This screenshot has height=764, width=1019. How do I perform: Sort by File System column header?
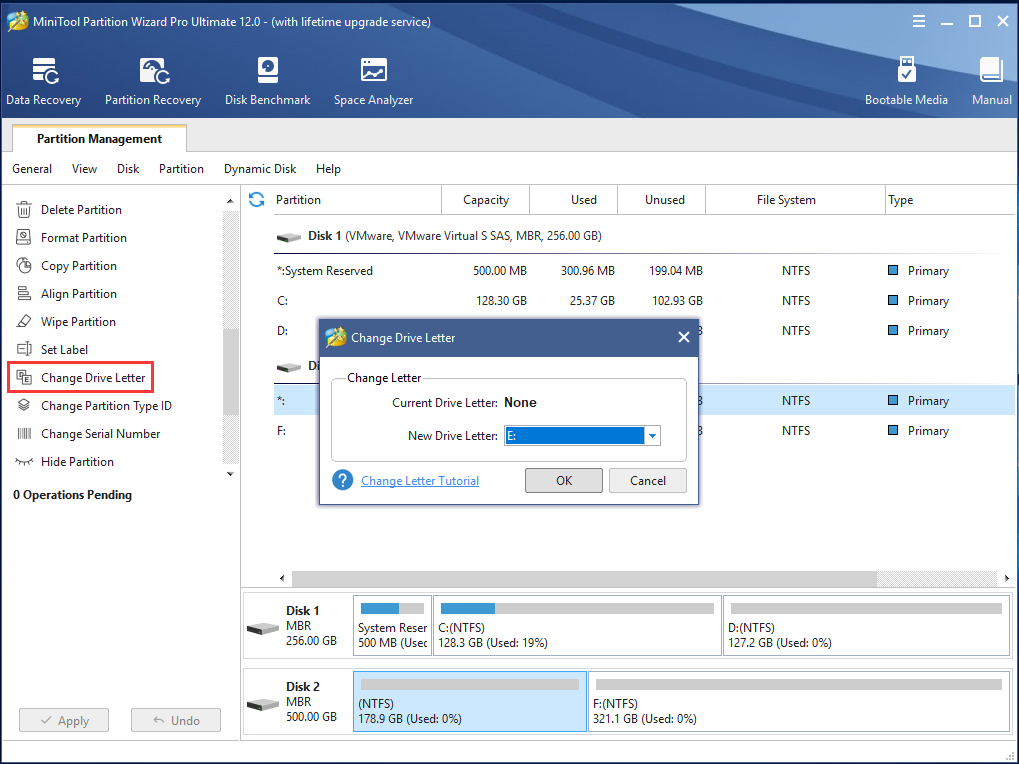click(x=795, y=199)
